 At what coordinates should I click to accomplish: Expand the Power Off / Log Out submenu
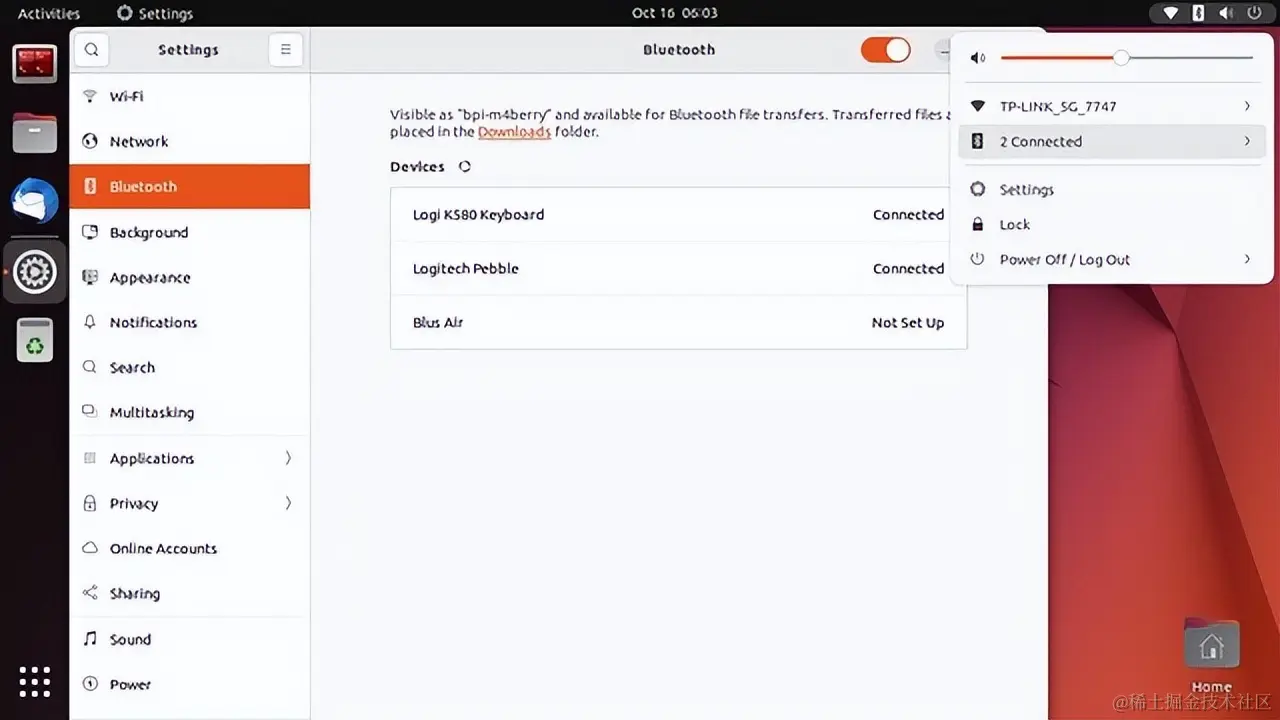coord(1247,259)
